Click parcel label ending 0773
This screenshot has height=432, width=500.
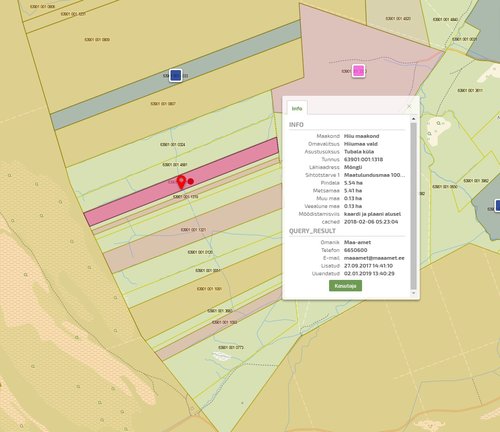click(x=231, y=347)
